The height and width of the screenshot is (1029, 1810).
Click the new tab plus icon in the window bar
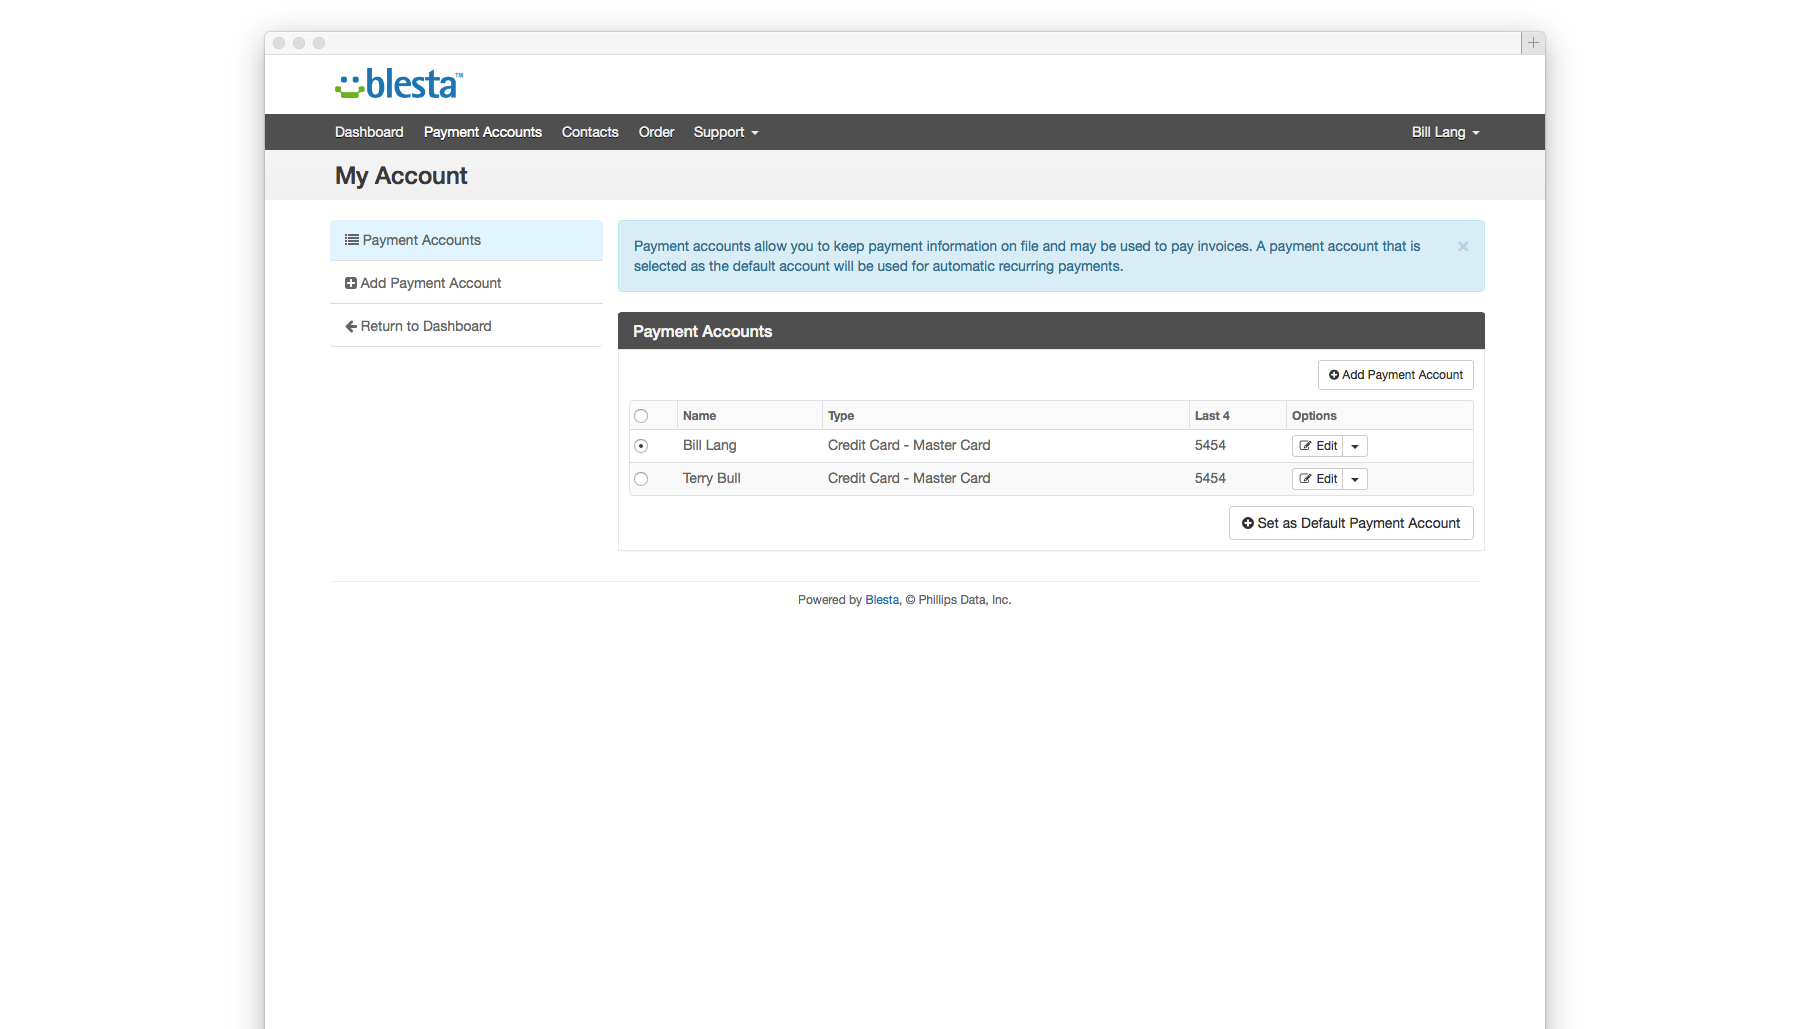[1533, 43]
